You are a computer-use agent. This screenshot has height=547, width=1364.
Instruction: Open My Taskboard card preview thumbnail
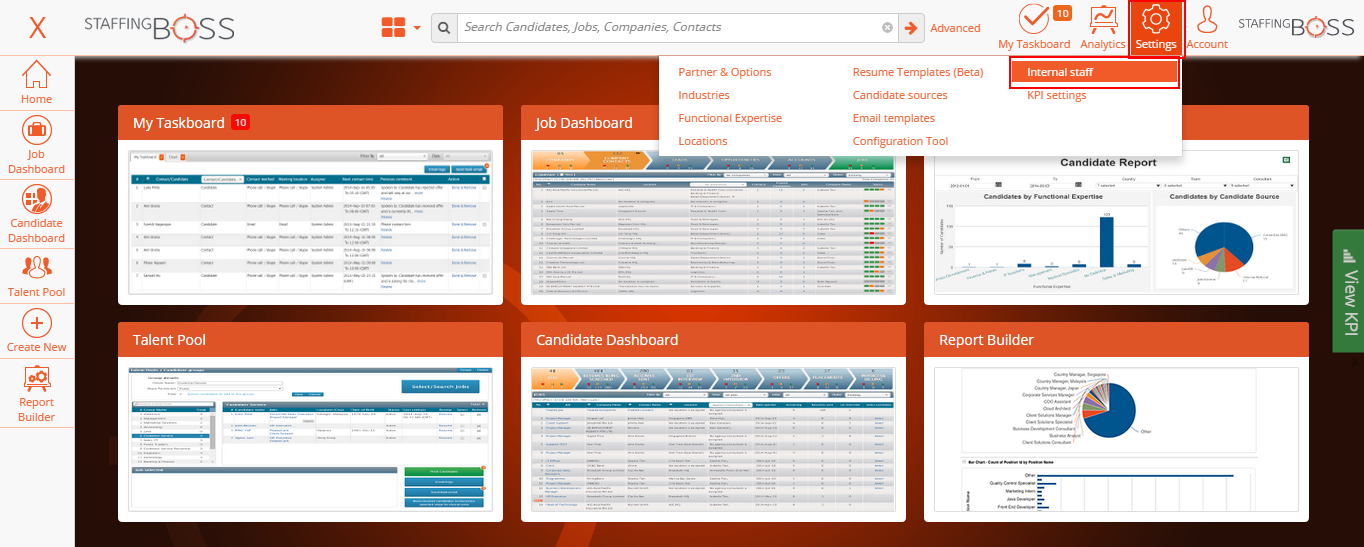tap(310, 222)
